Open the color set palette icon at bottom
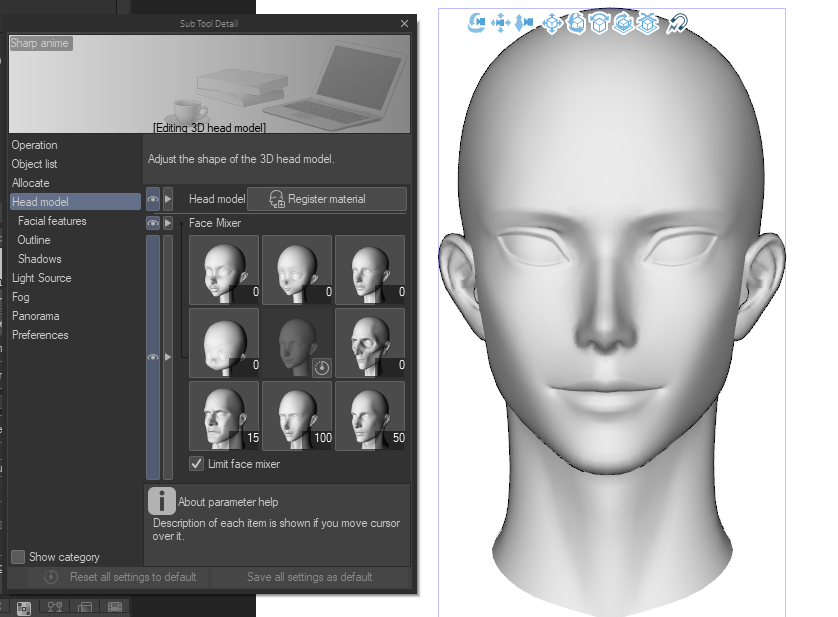 pos(24,607)
